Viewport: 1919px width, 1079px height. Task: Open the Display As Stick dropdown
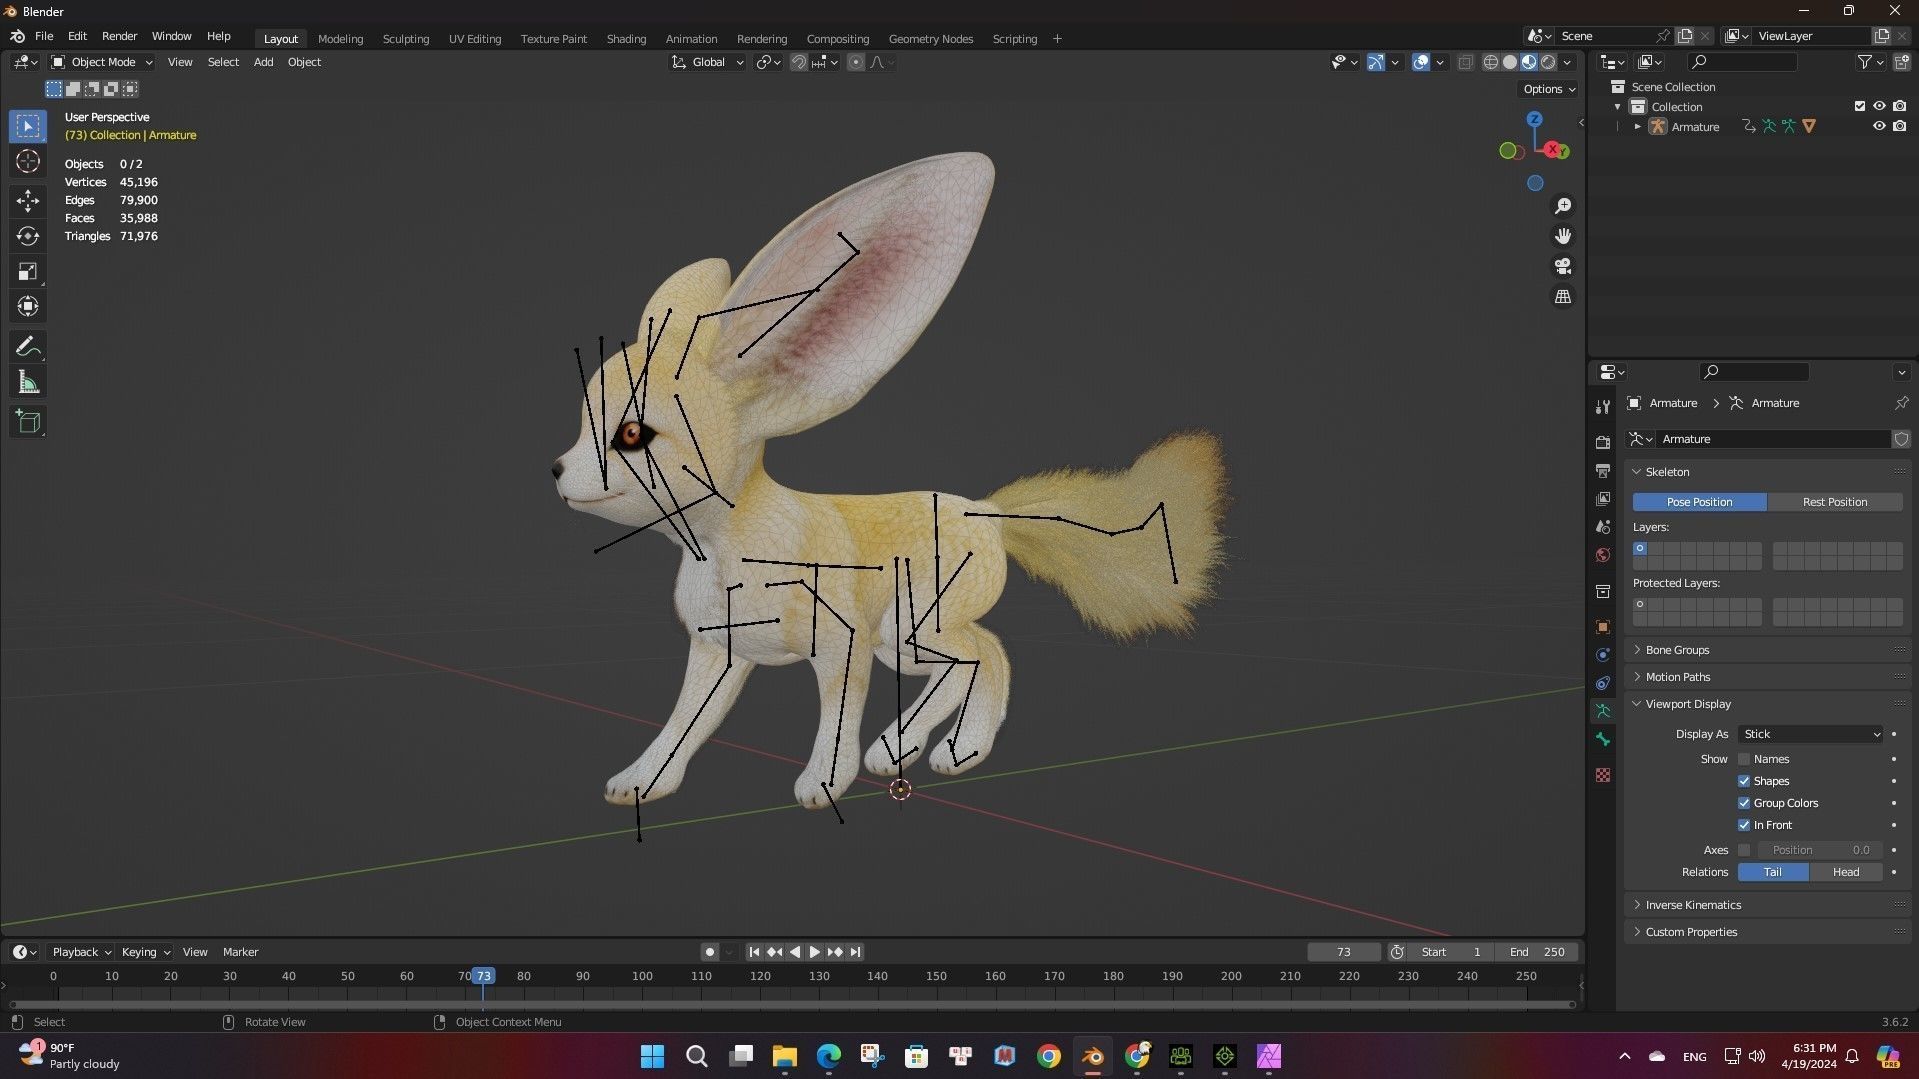1811,734
